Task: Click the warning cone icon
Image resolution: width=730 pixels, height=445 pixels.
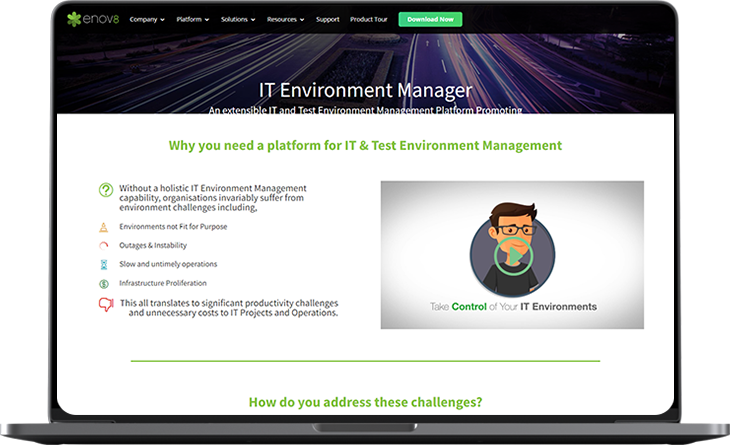Action: (103, 227)
